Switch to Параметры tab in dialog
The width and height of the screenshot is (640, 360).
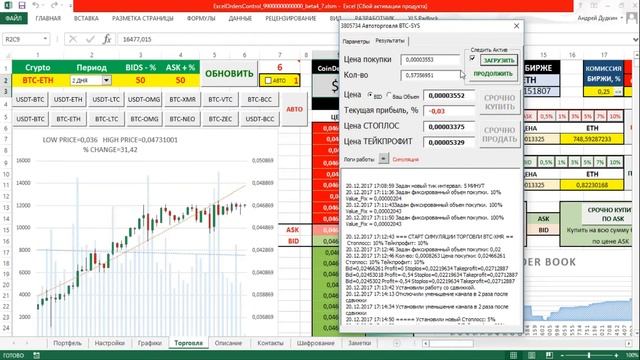[356, 41]
